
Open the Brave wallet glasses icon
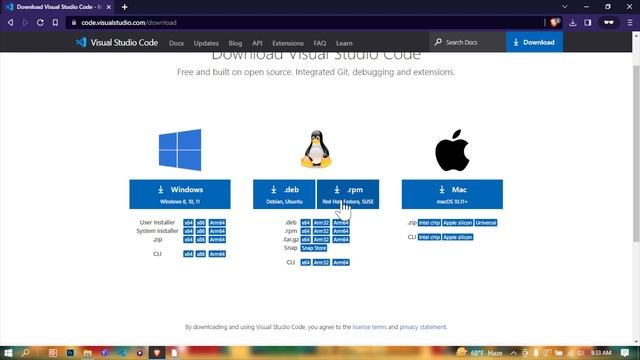pyautogui.click(x=609, y=22)
